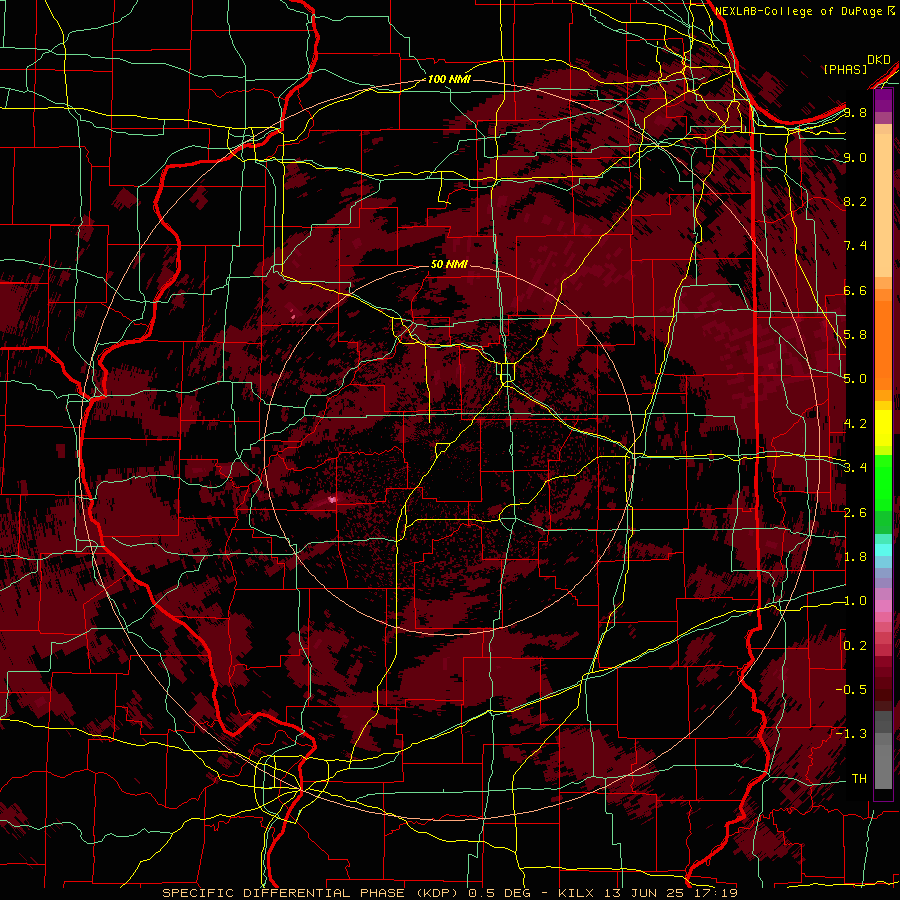Click the cyan segment of the color bar

883,550
